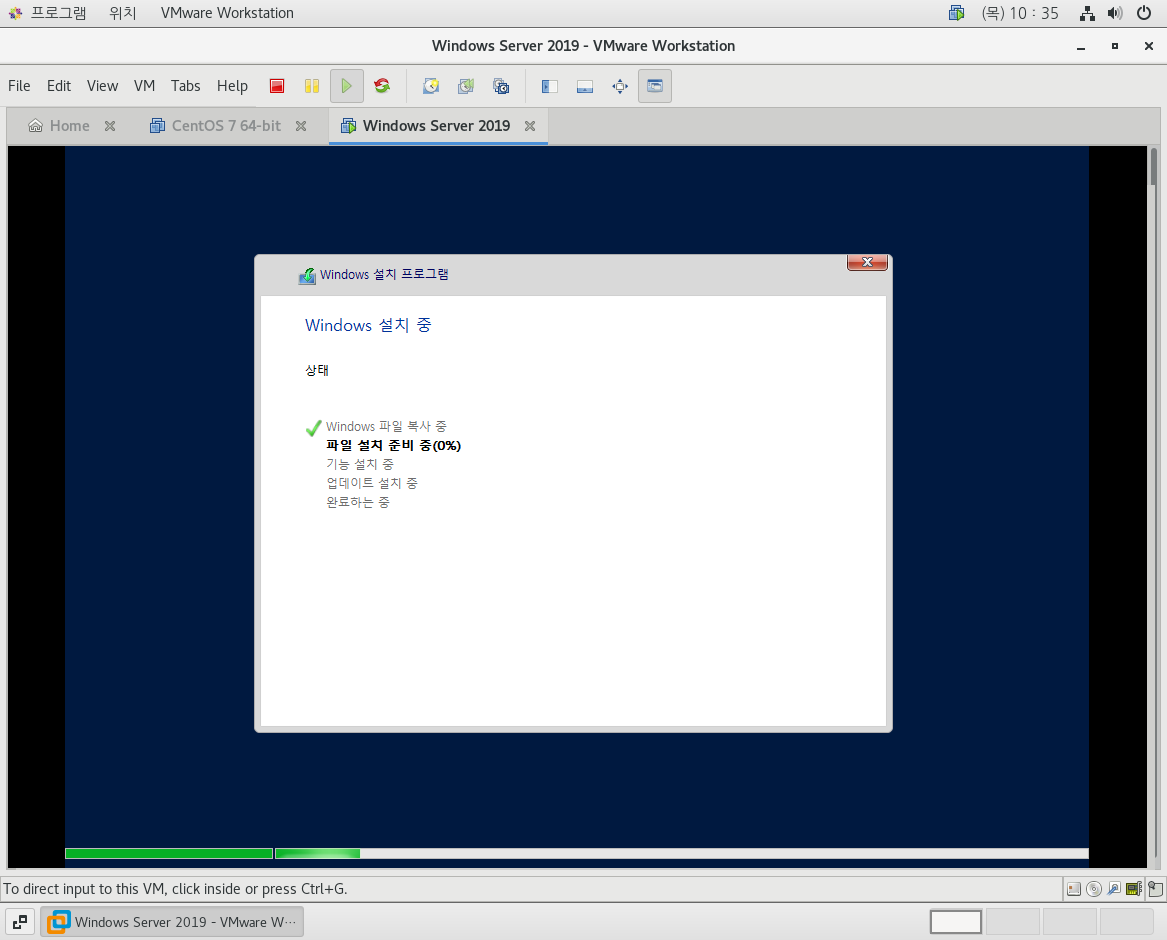Image resolution: width=1167 pixels, height=940 pixels.
Task: Open the 위치 places menu
Action: pyautogui.click(x=123, y=13)
